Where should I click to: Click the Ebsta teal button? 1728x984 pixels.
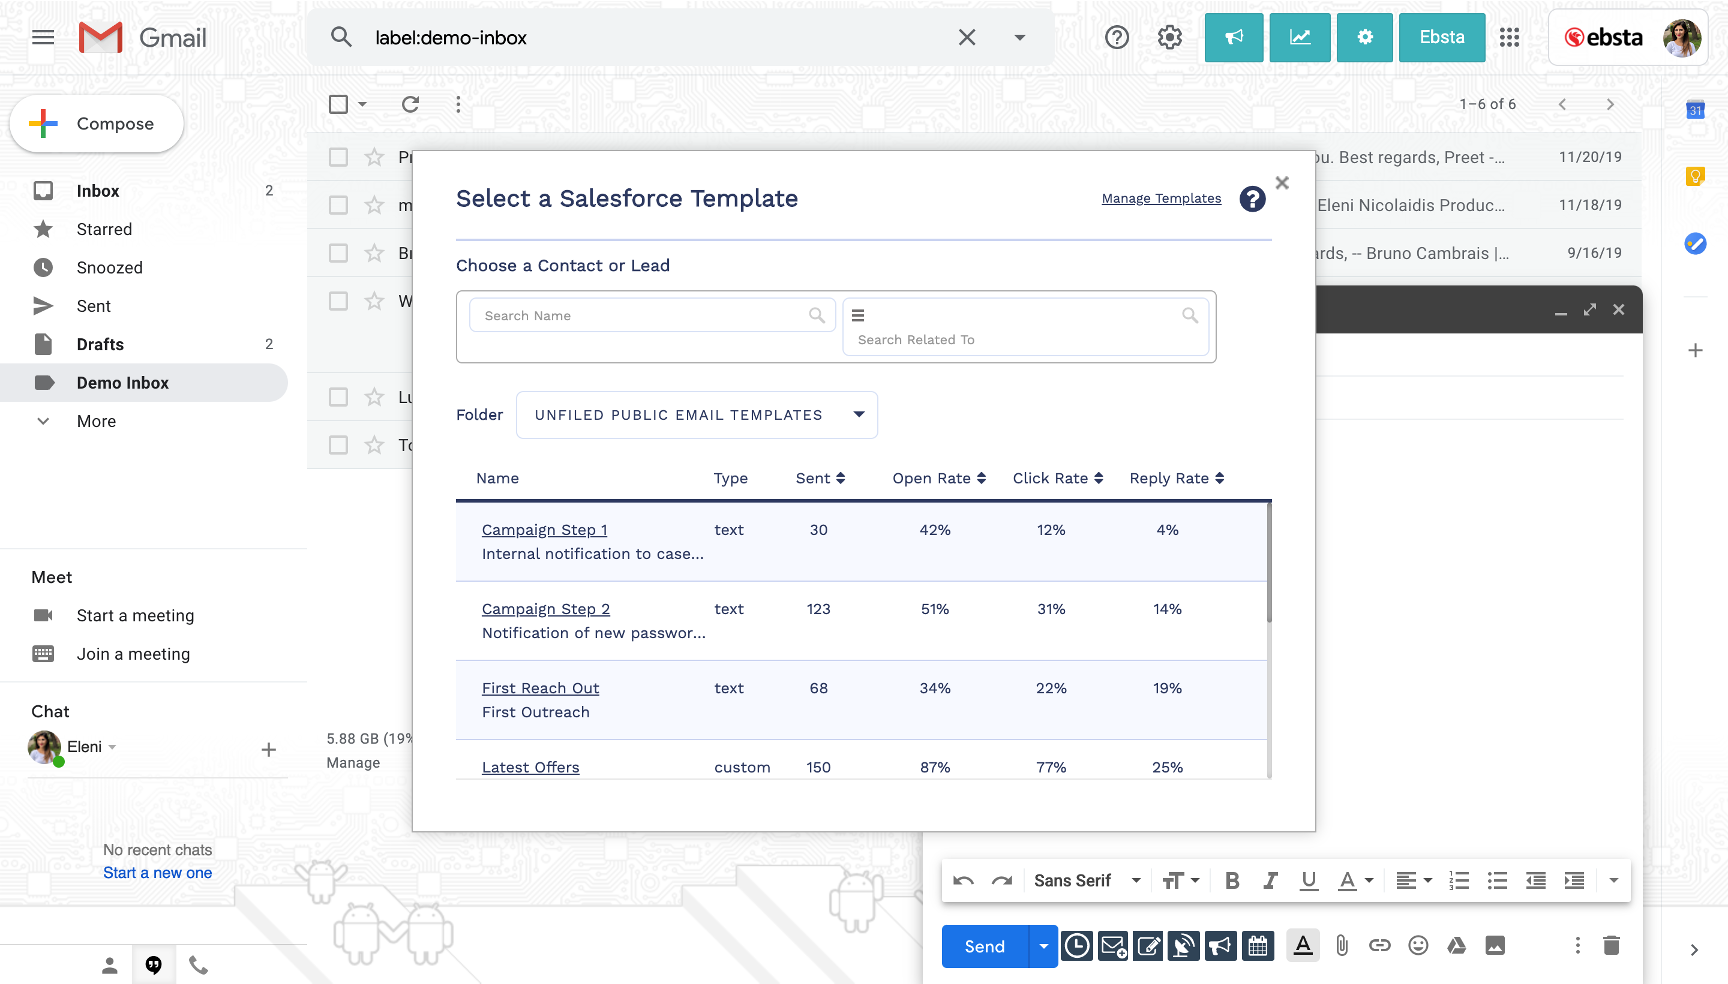pyautogui.click(x=1442, y=38)
